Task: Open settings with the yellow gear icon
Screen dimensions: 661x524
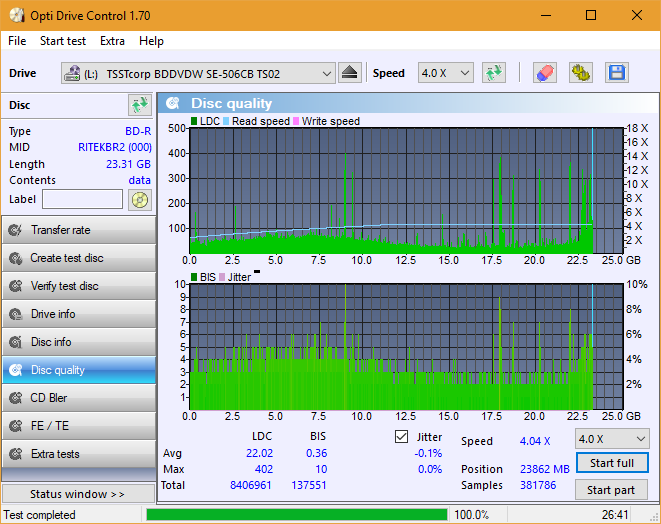Action: coord(580,73)
